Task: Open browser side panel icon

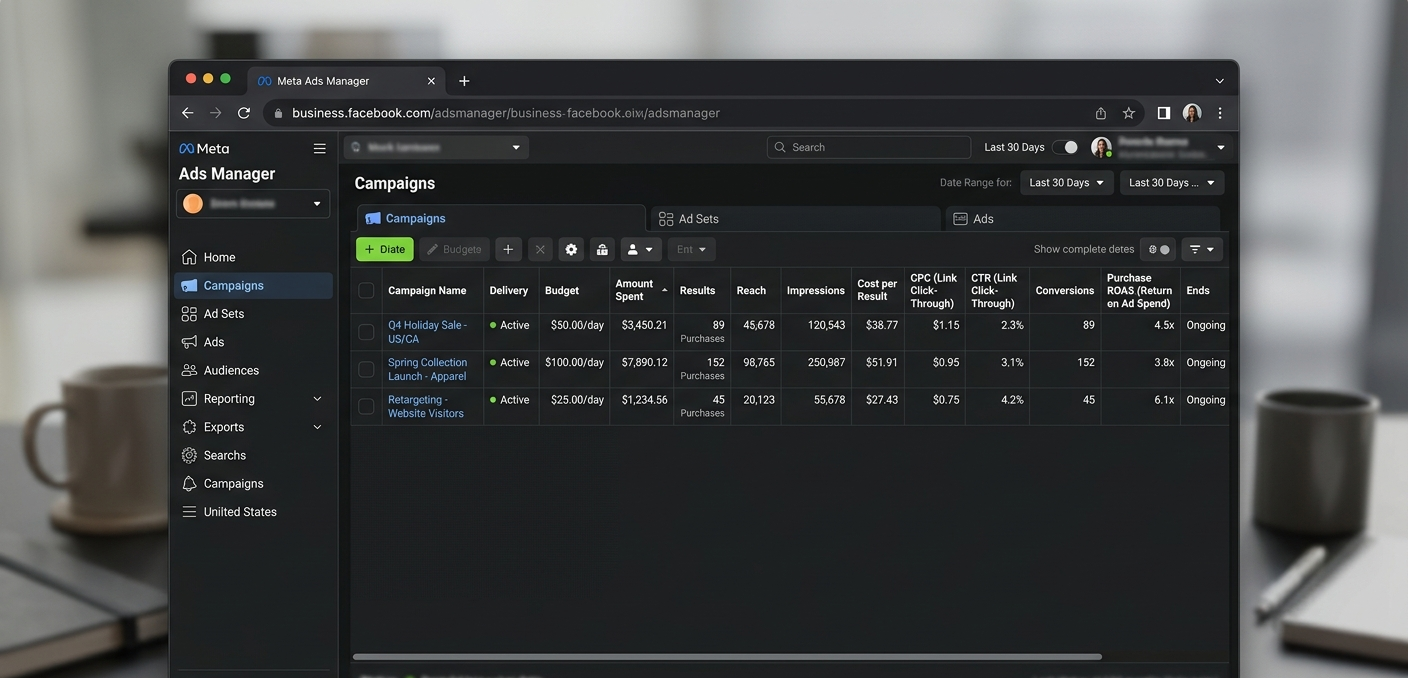Action: (1164, 113)
